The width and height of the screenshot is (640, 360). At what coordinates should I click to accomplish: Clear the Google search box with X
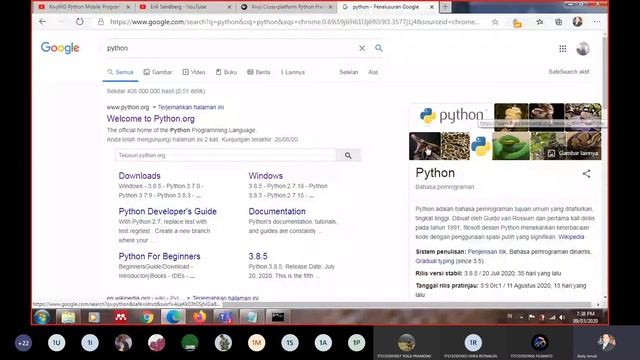coord(362,48)
